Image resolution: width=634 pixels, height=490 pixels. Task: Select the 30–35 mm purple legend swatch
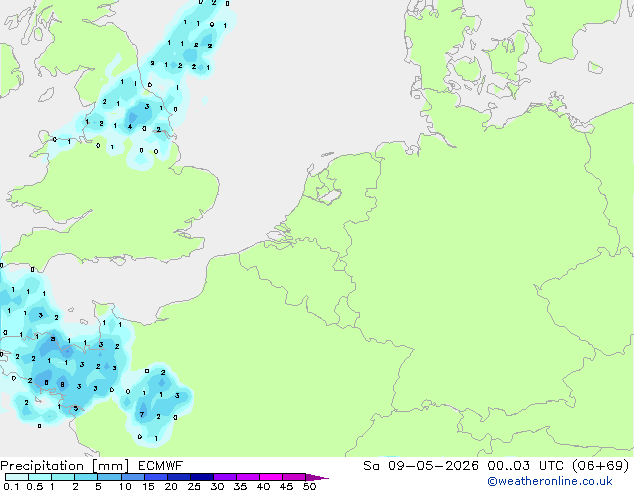[225, 477]
